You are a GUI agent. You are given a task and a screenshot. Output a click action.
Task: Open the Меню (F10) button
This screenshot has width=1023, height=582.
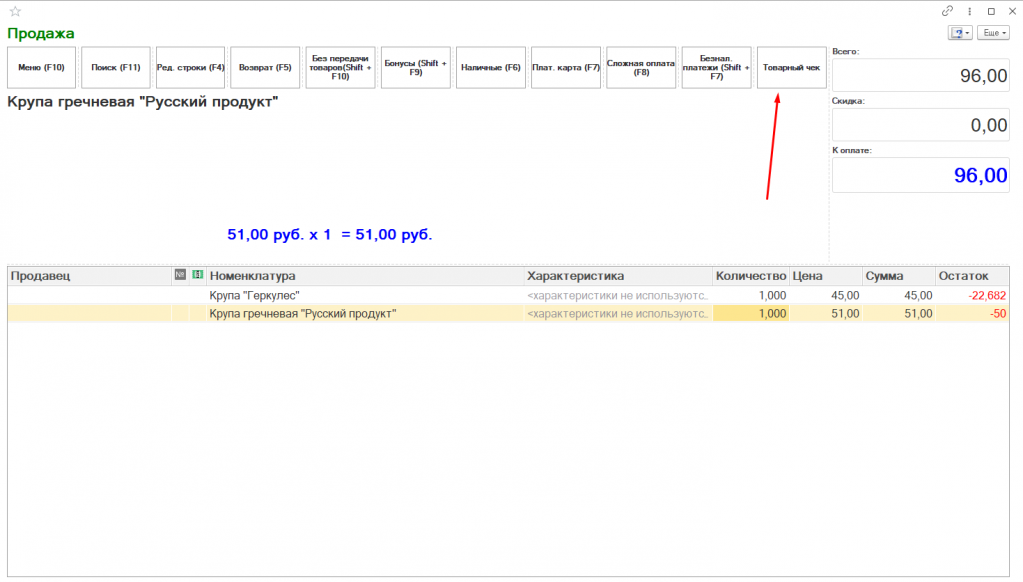click(41, 67)
